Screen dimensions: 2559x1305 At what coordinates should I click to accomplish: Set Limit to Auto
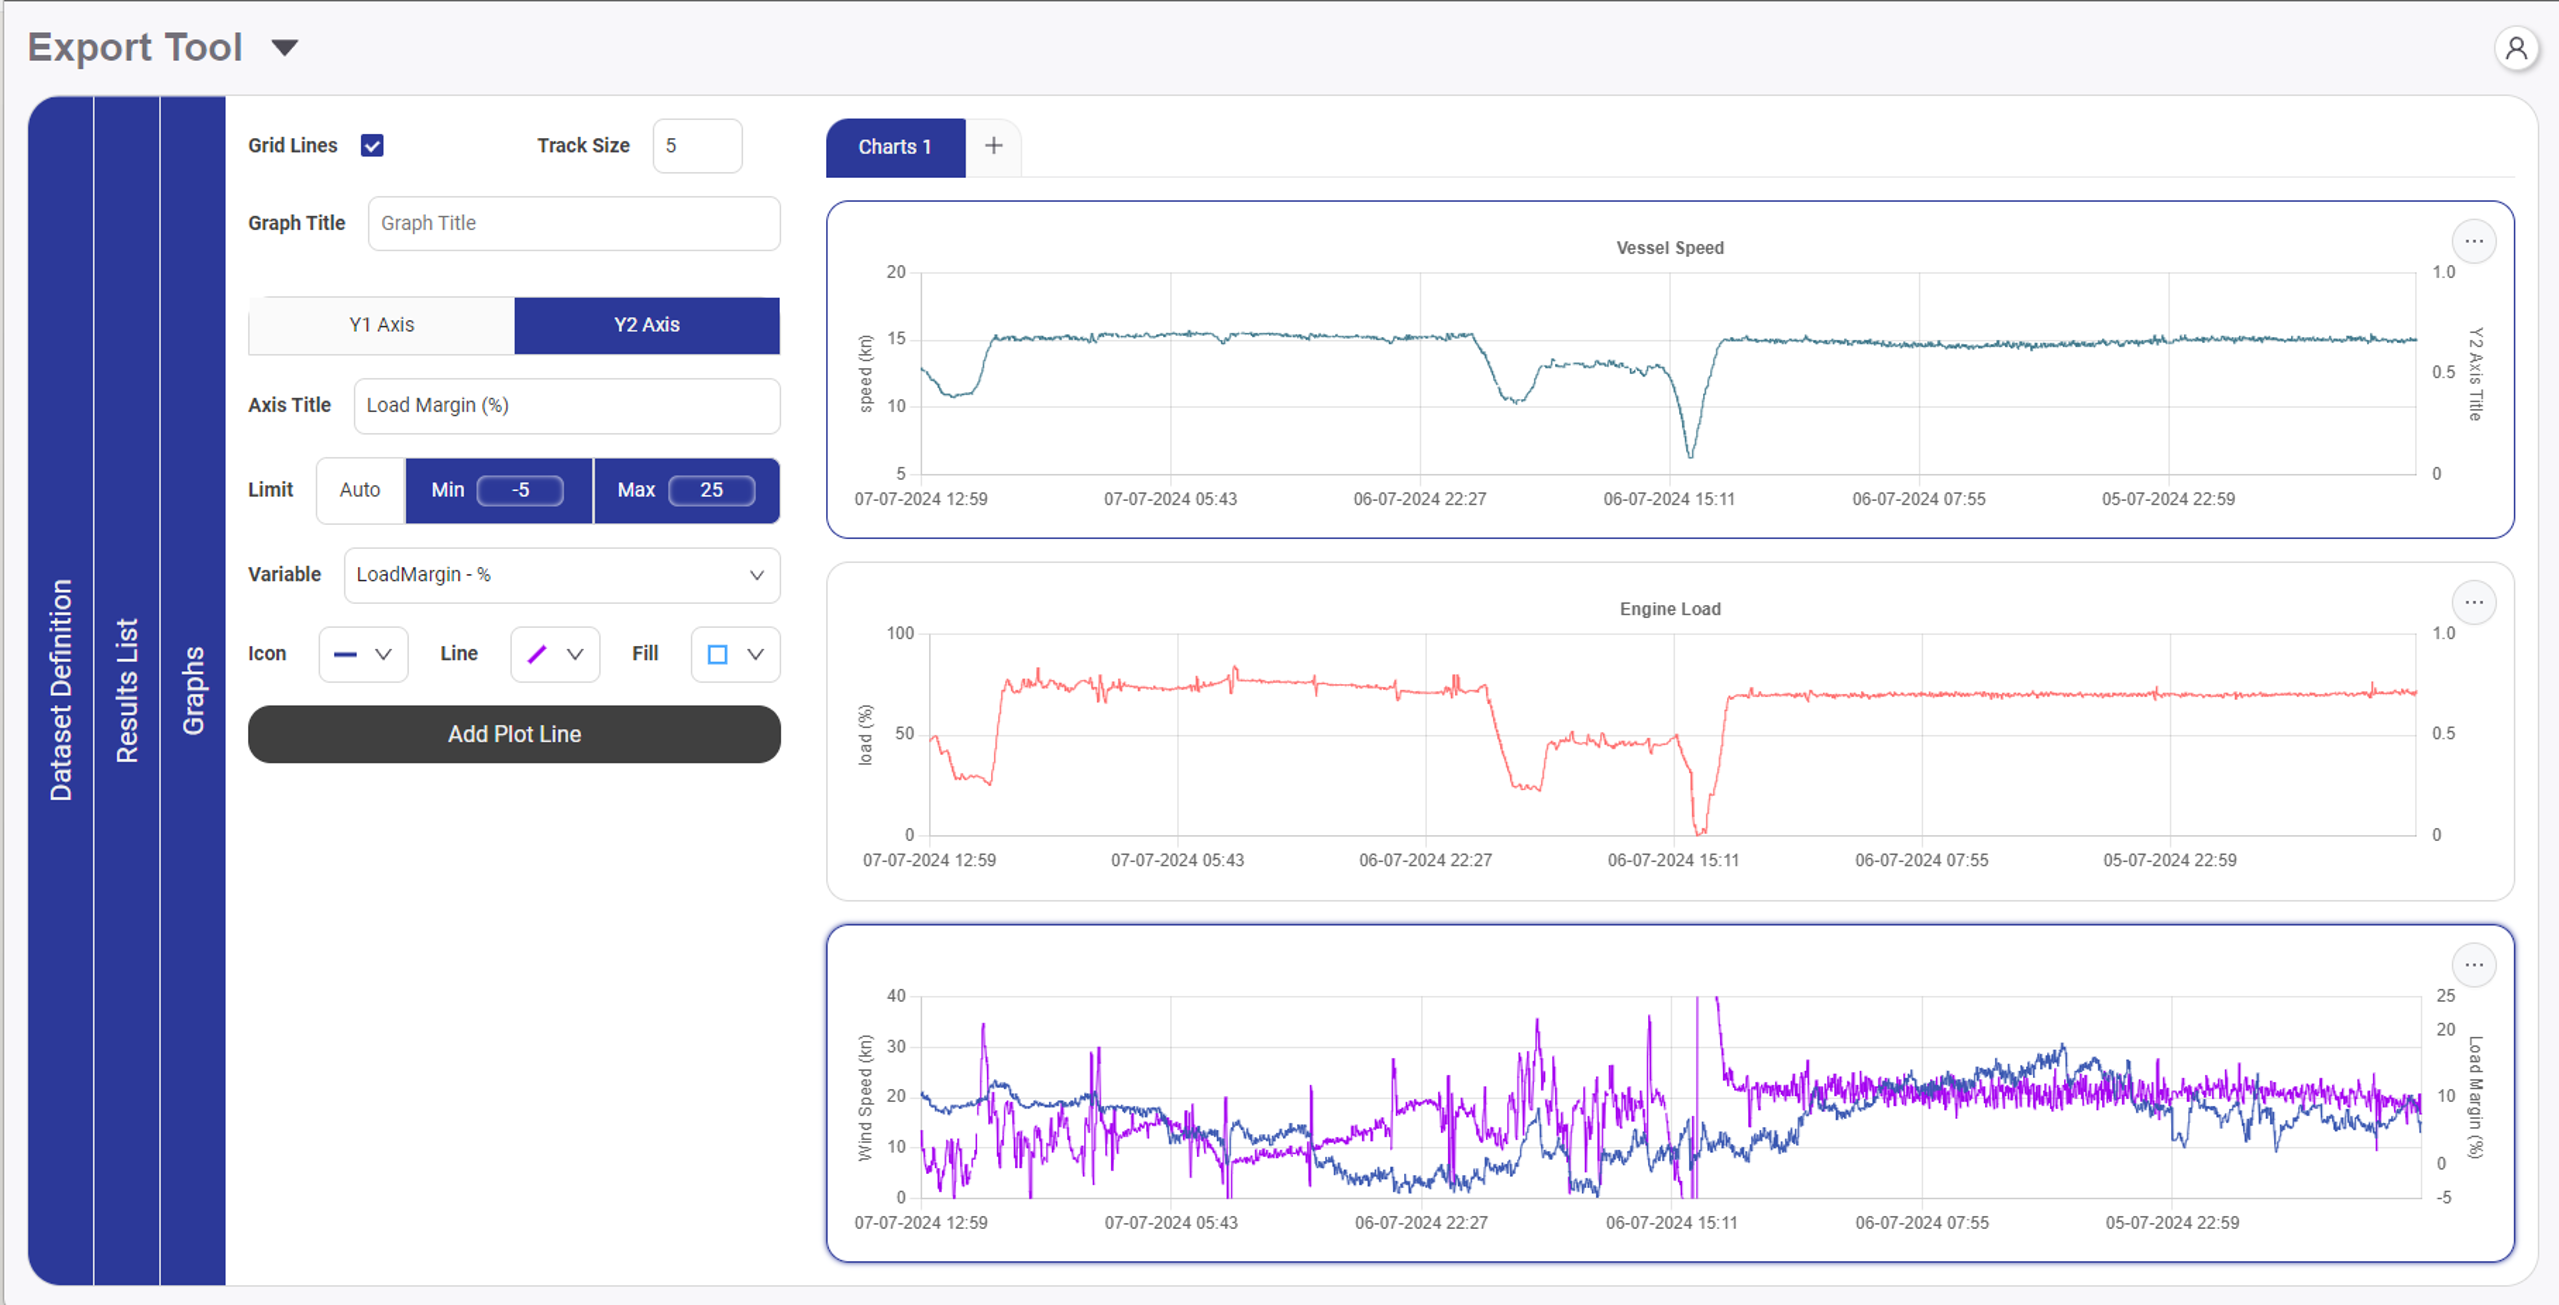click(x=360, y=490)
